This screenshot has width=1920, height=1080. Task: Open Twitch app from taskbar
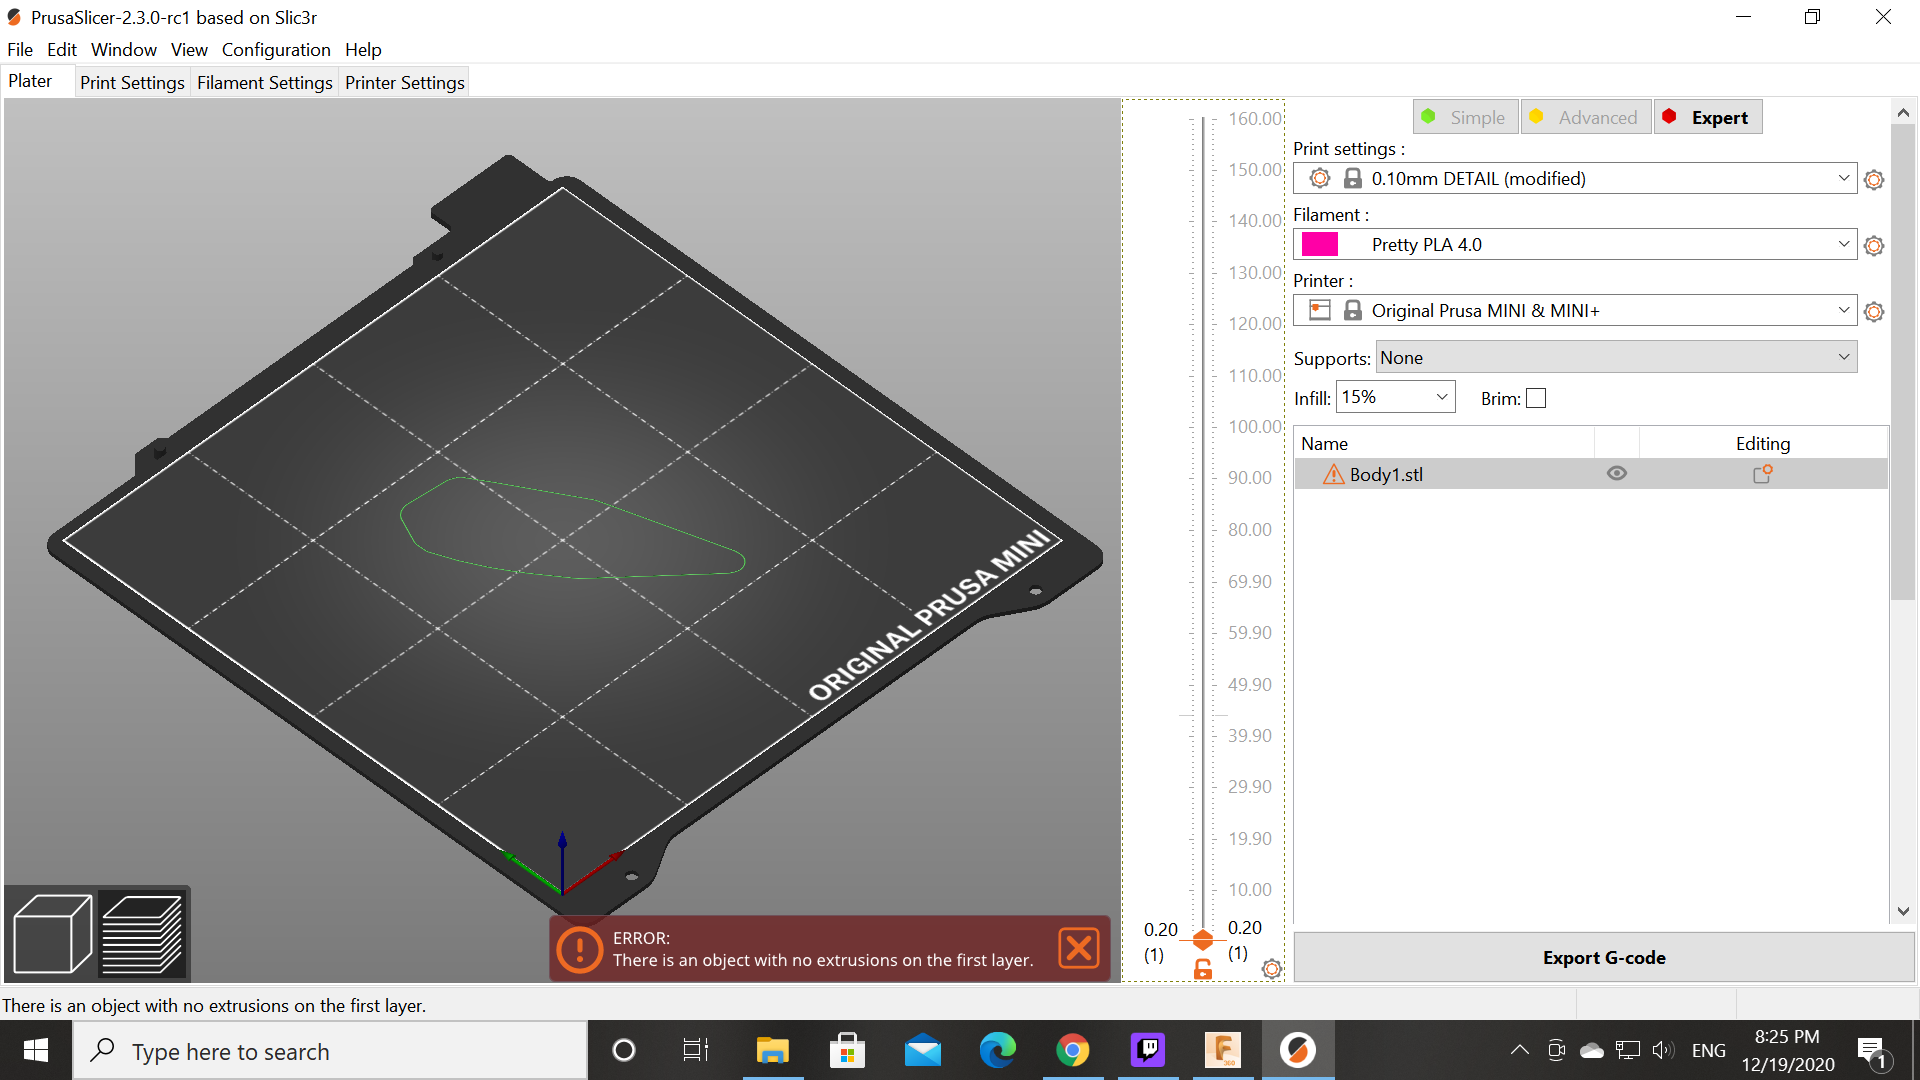click(1147, 1050)
